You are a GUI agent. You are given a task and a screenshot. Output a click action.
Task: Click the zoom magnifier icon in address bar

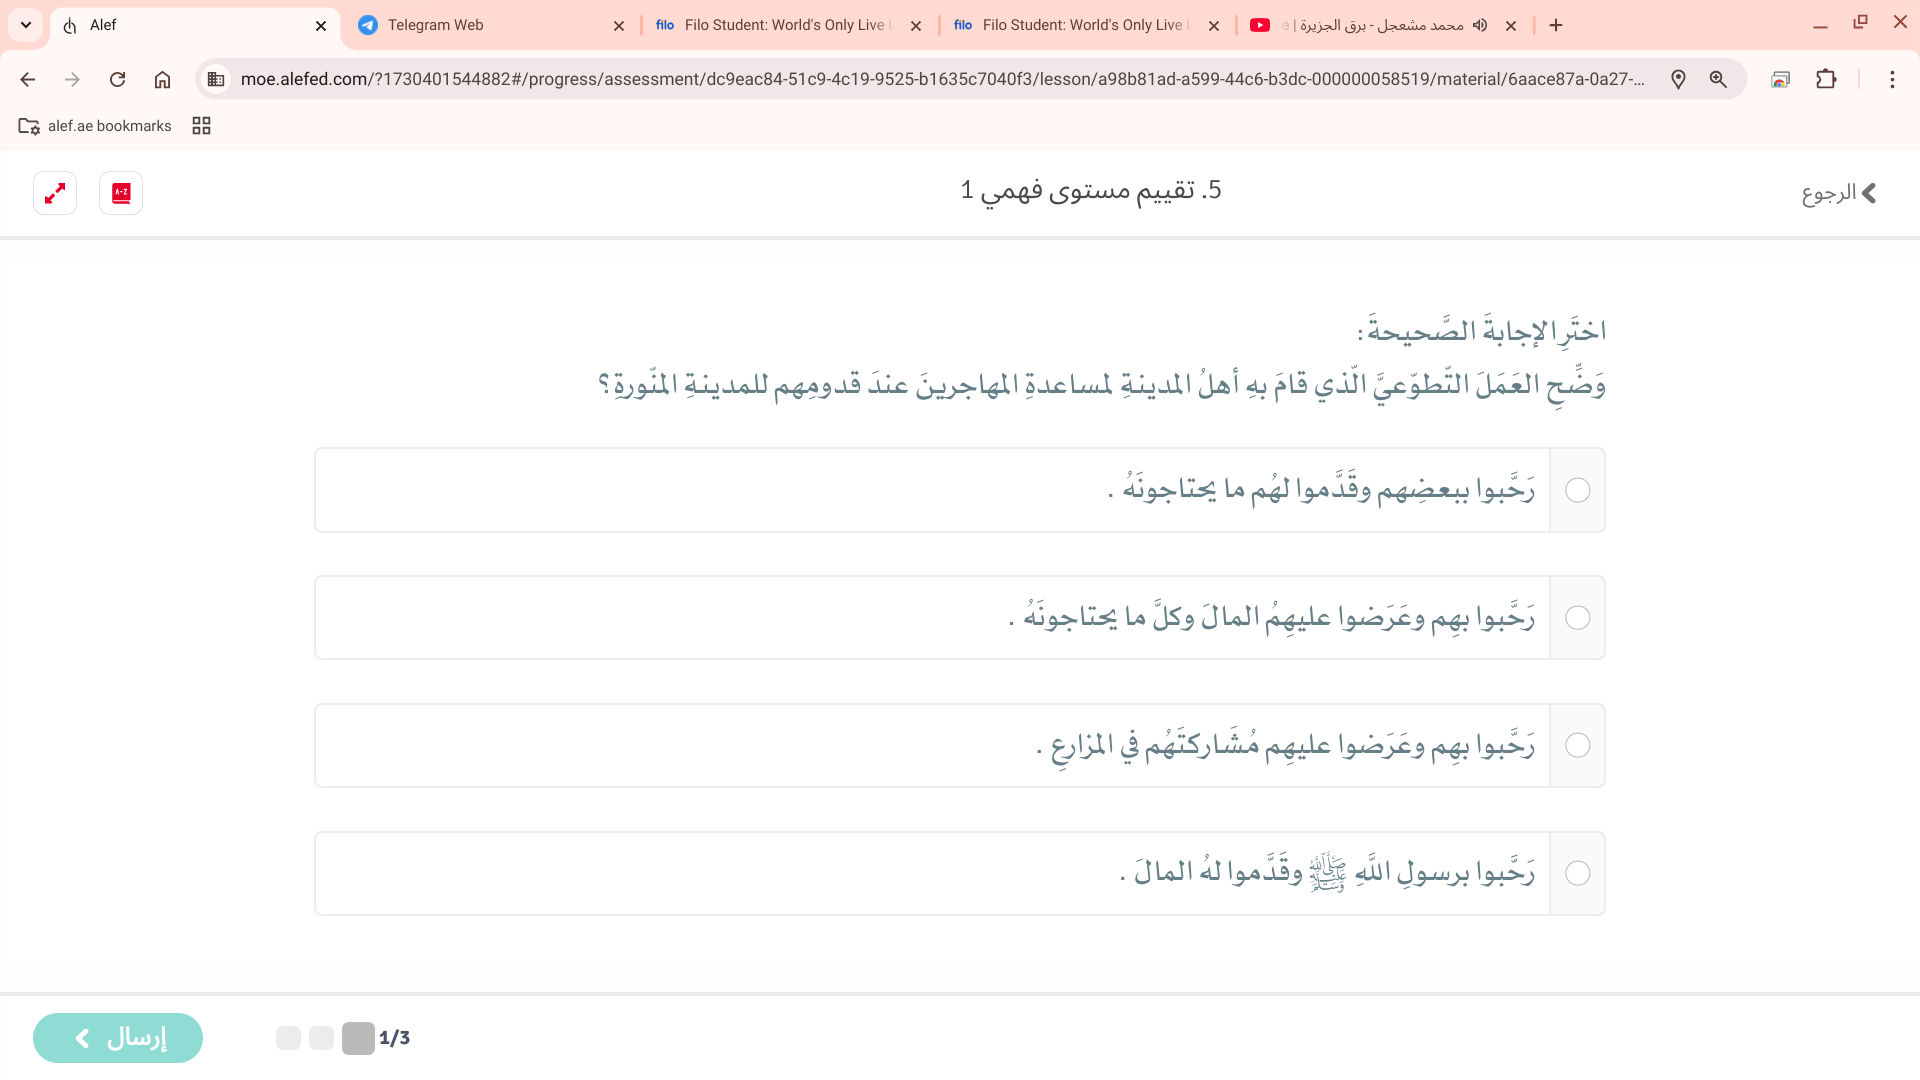(1718, 80)
